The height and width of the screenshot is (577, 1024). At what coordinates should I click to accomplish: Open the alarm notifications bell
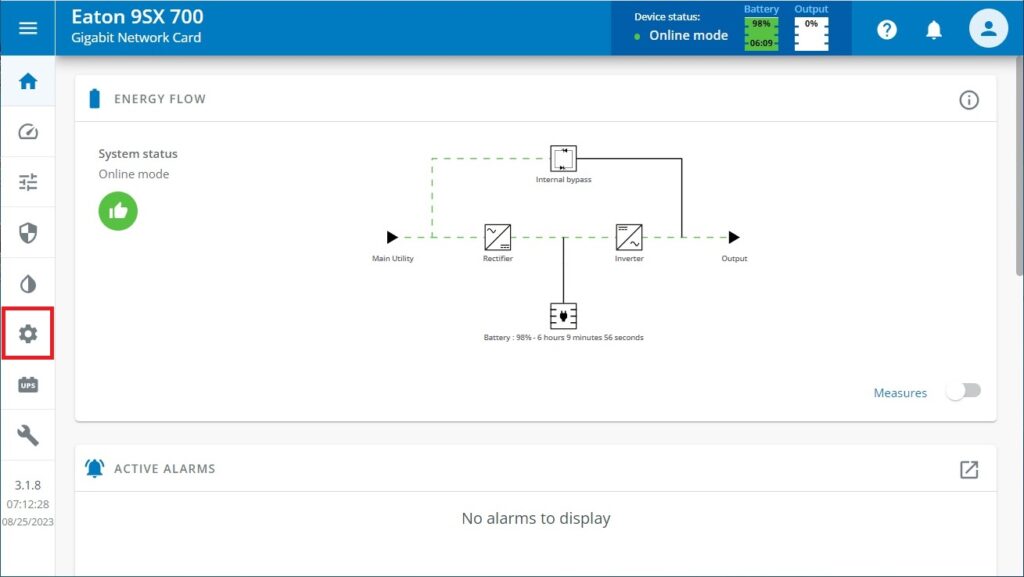pyautogui.click(x=934, y=29)
